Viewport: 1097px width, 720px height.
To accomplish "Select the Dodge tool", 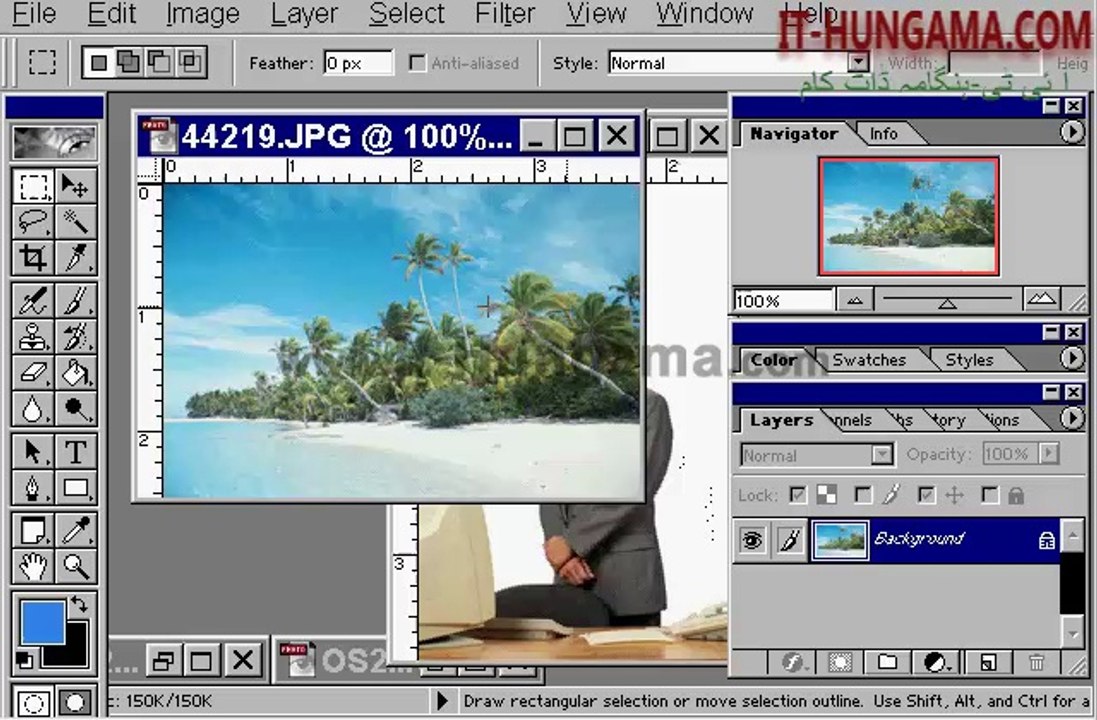I will [76, 409].
